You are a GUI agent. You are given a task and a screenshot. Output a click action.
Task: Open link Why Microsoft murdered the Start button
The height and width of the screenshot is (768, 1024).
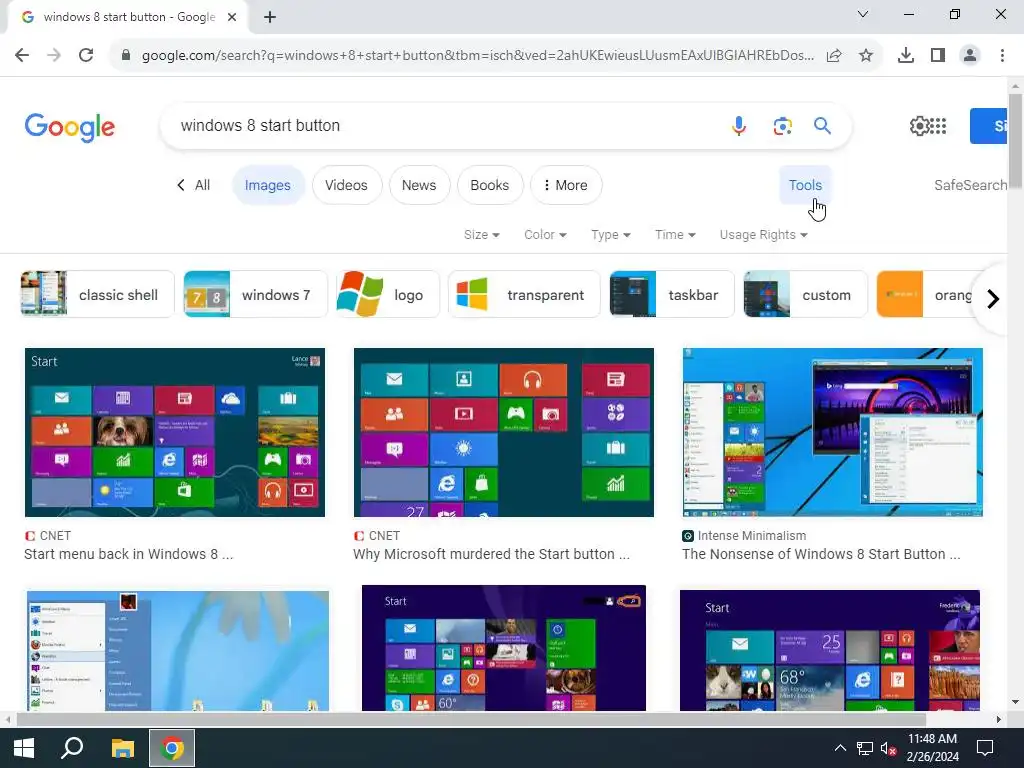point(492,554)
